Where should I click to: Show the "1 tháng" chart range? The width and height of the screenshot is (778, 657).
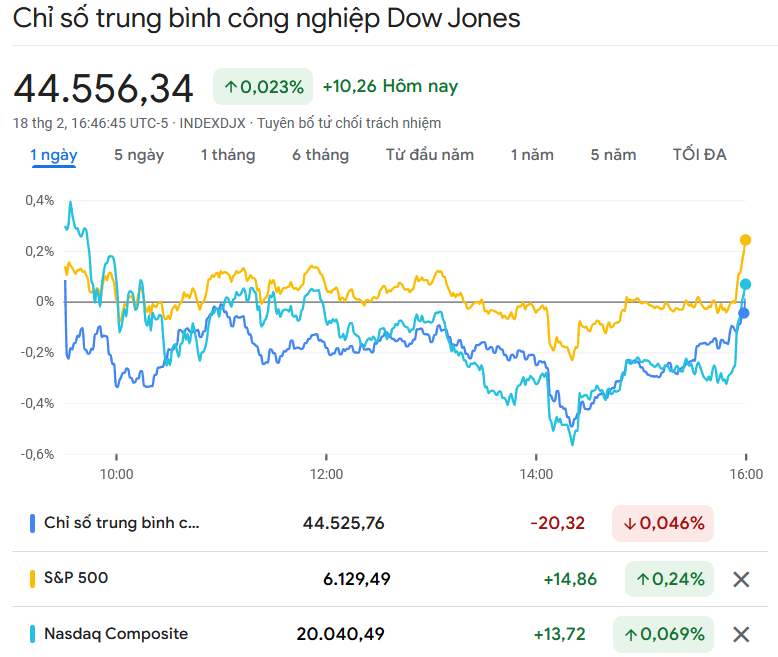228,155
